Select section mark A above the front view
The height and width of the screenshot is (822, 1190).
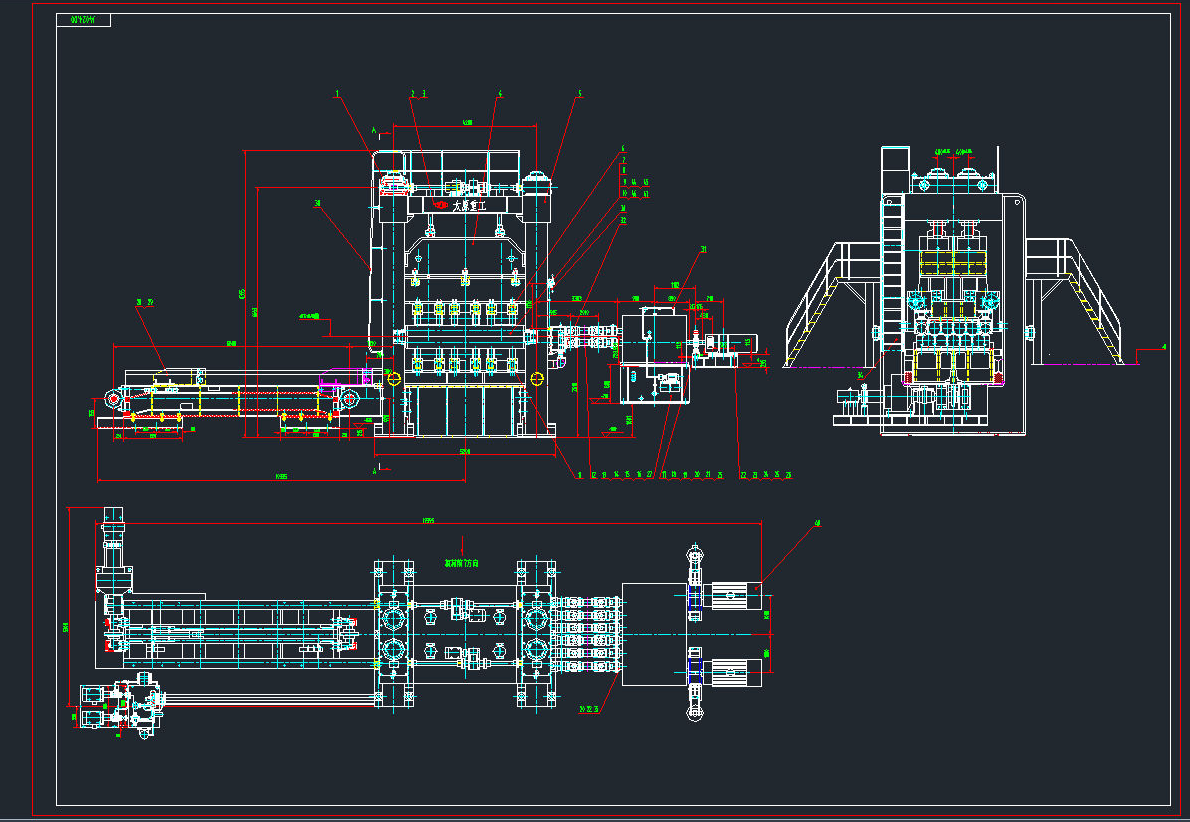click(374, 130)
